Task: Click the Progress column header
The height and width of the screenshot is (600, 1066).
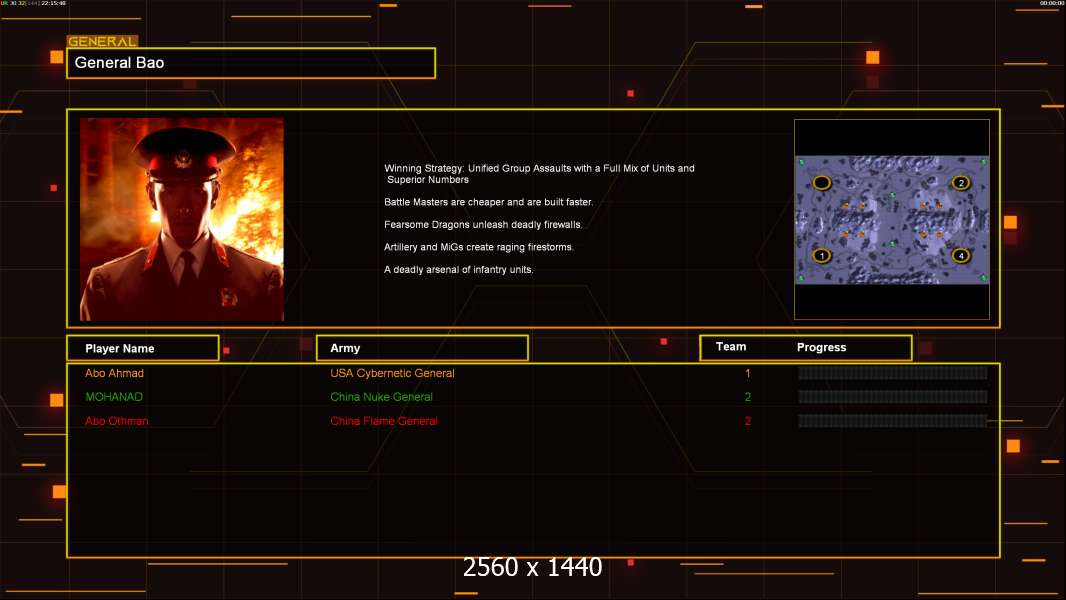Action: [x=821, y=347]
